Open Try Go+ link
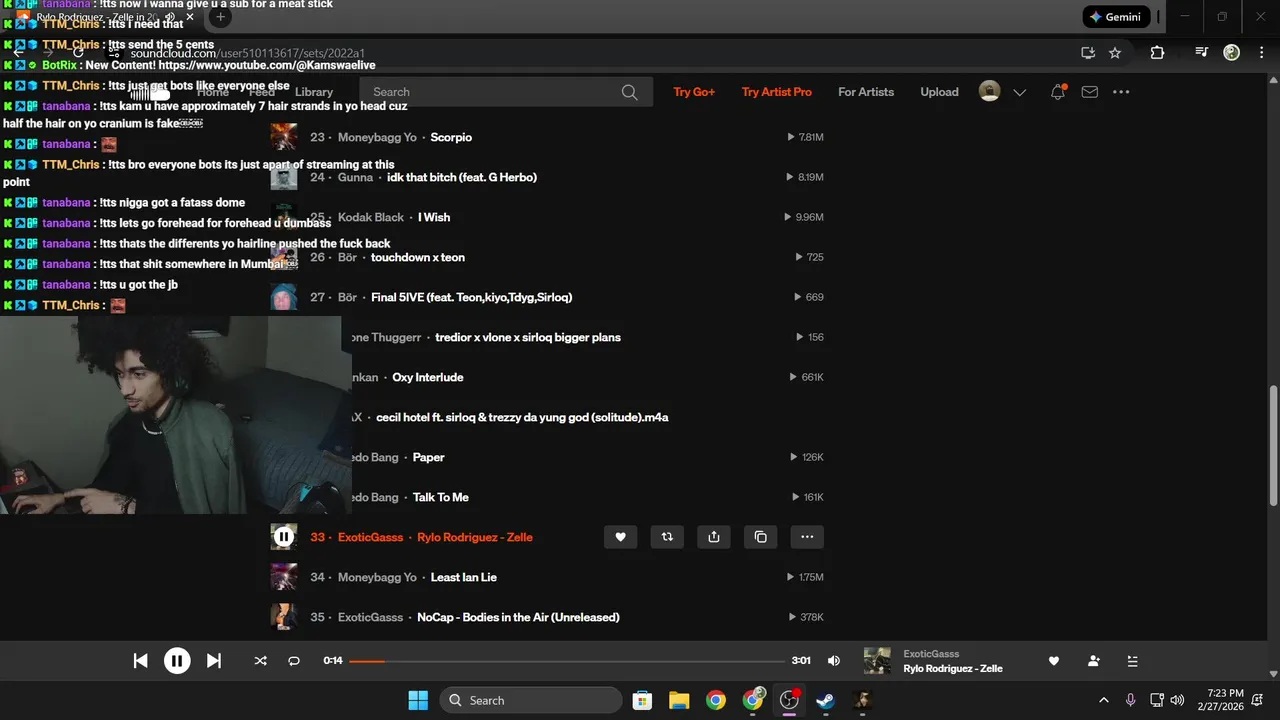Viewport: 1280px width, 720px height. coord(694,92)
